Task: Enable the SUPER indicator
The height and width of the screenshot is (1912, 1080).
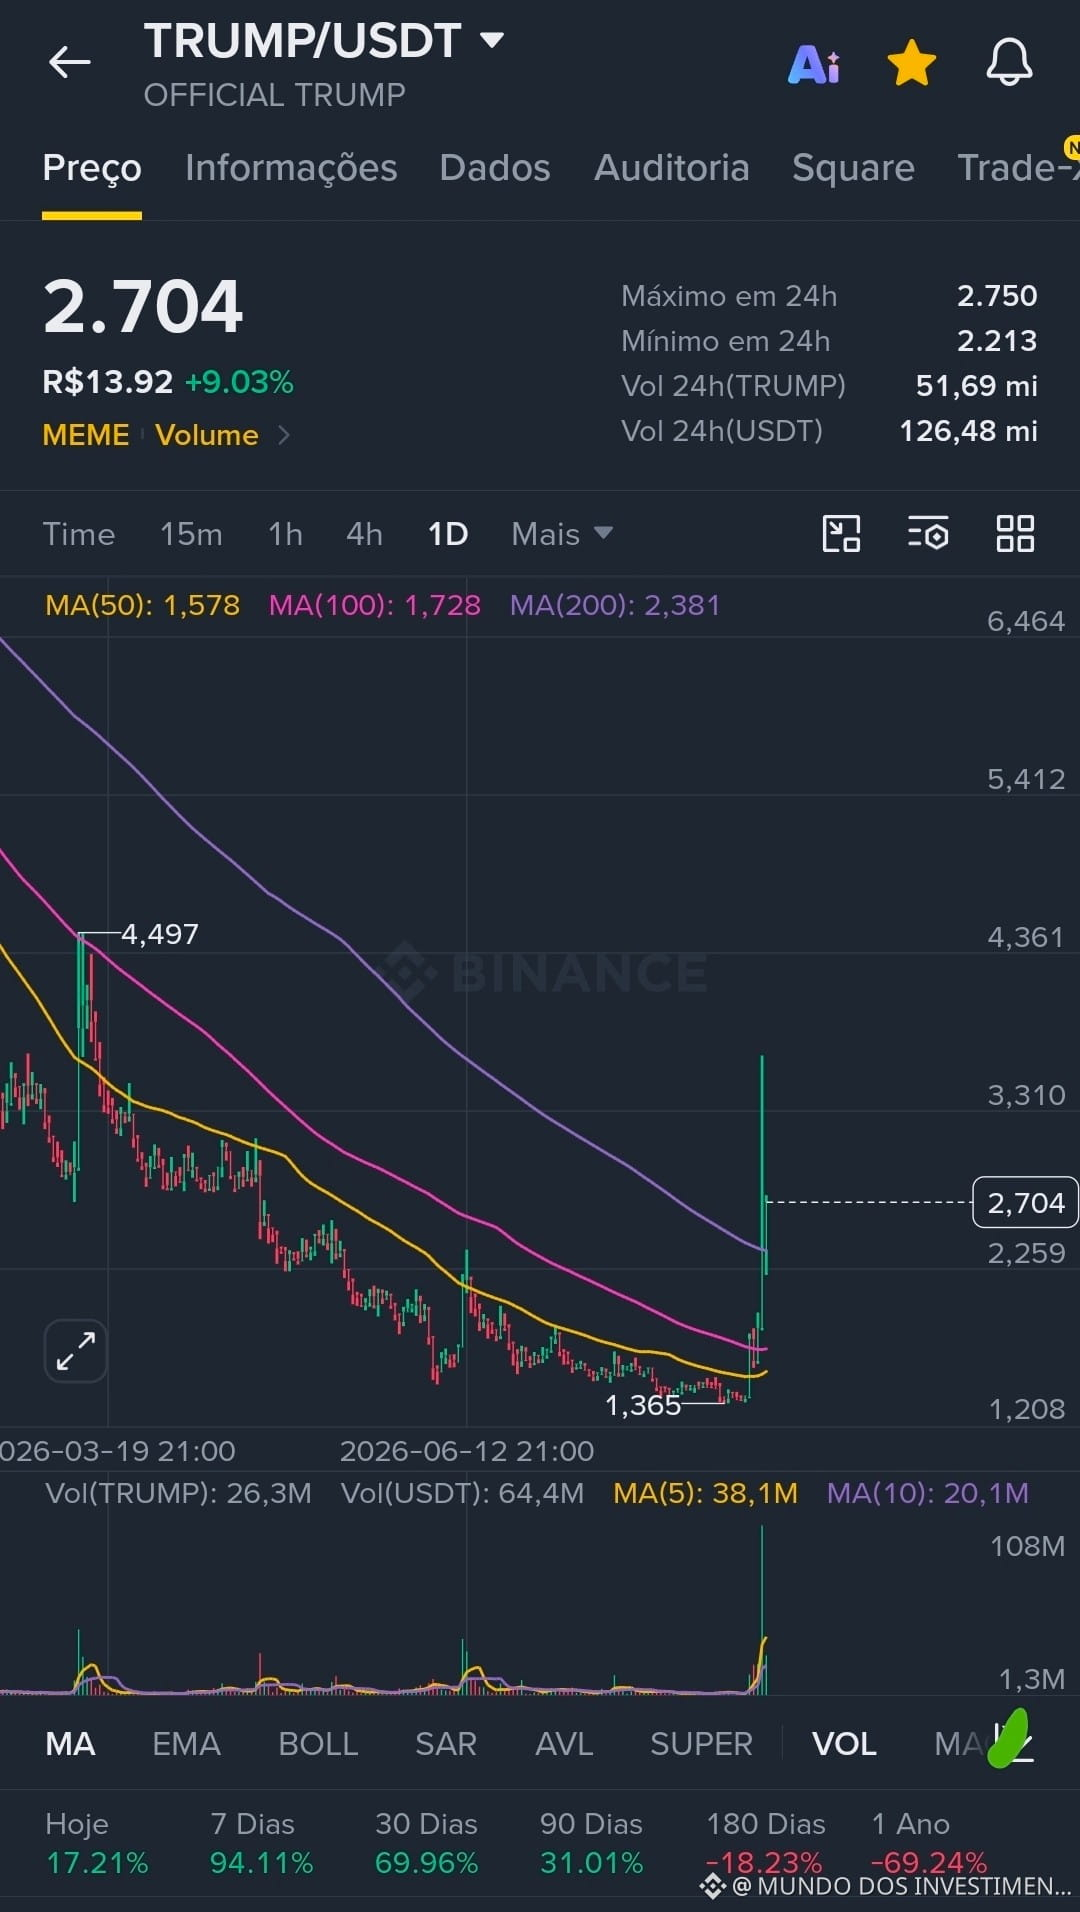Action: click(x=701, y=1744)
